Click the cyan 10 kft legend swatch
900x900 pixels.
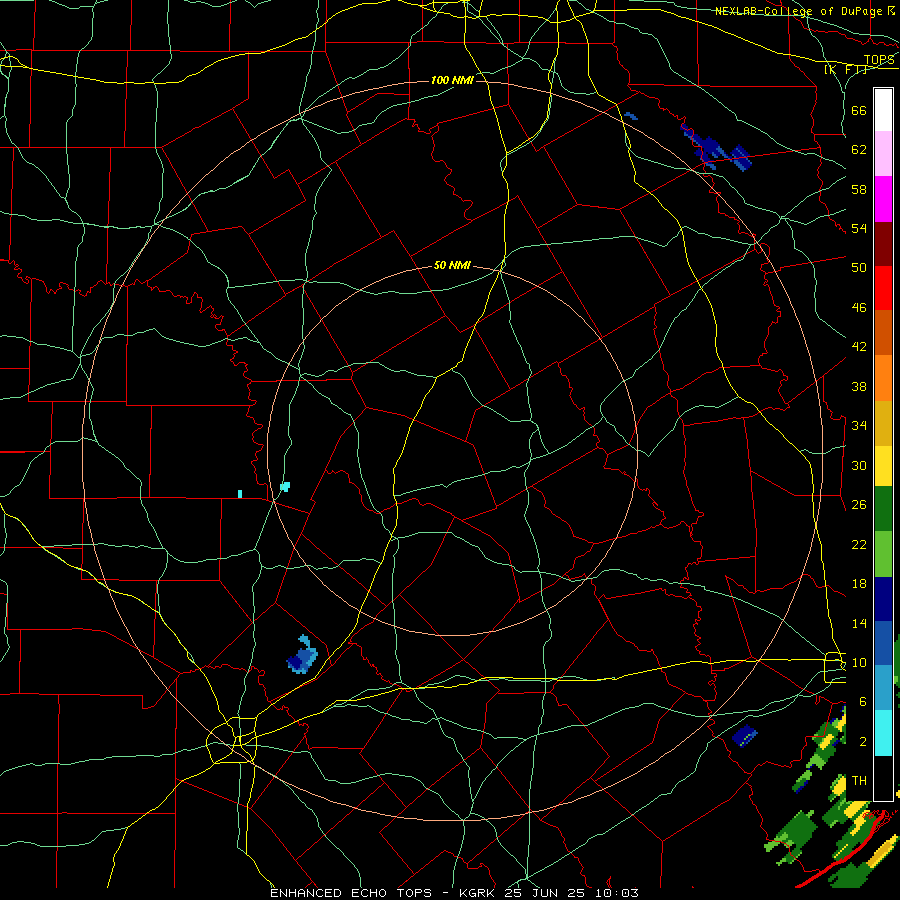(x=883, y=733)
